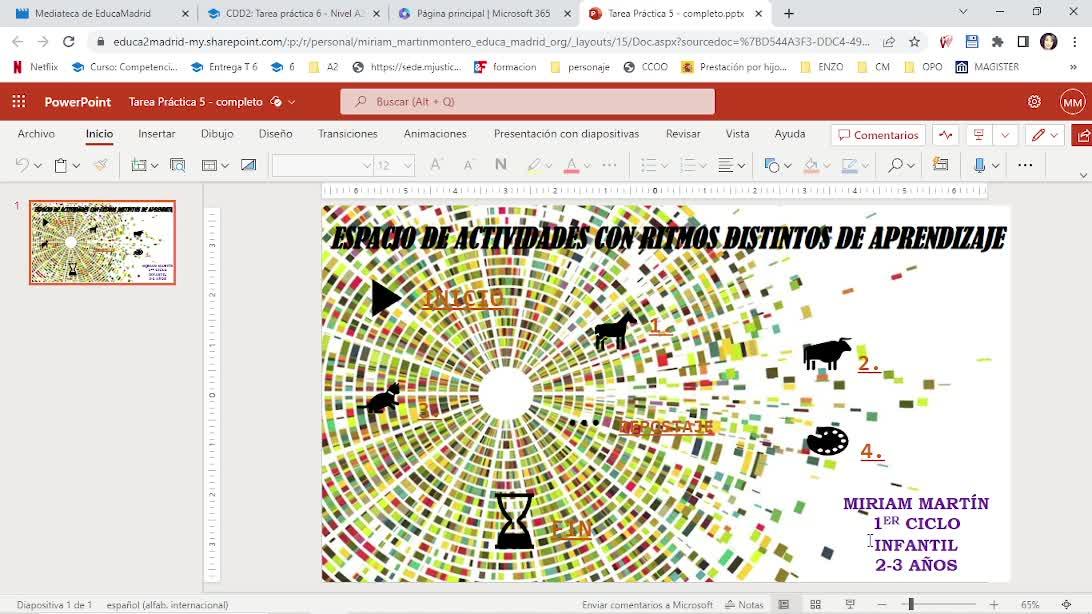Click the increase font size icon
This screenshot has height=614, width=1092.
pyautogui.click(x=436, y=165)
